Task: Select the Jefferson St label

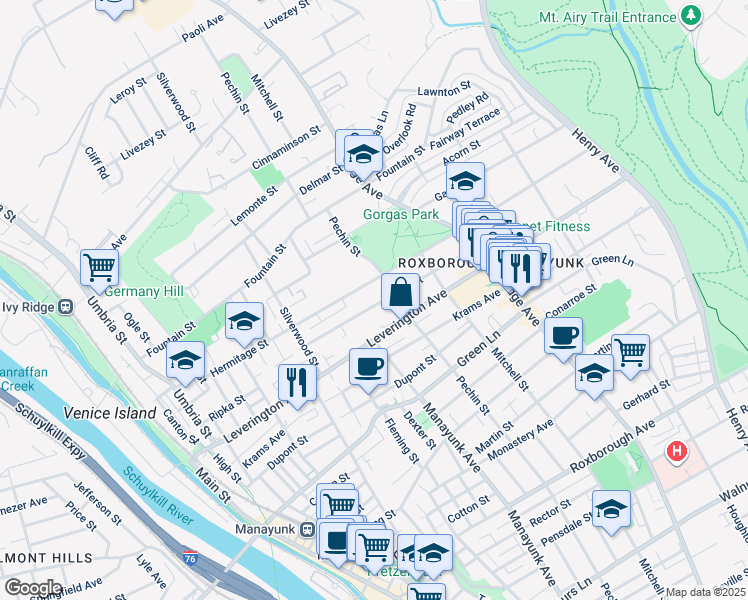Action: (x=98, y=503)
